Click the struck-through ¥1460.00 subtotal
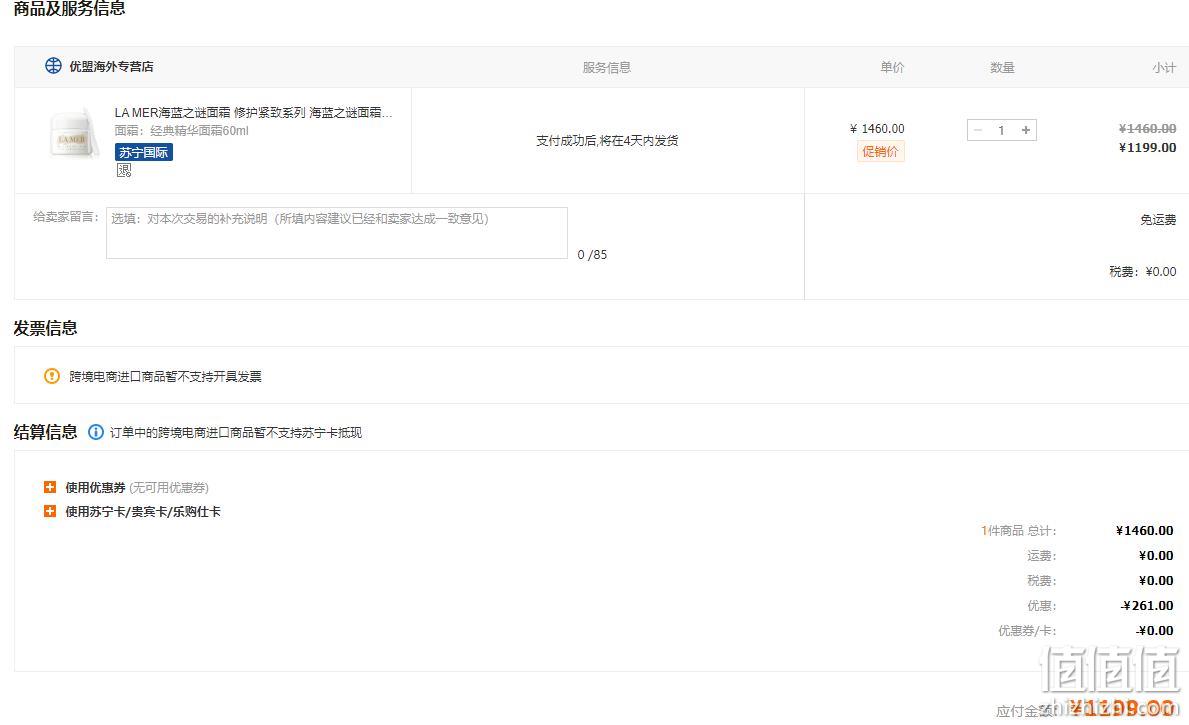 coord(1147,129)
